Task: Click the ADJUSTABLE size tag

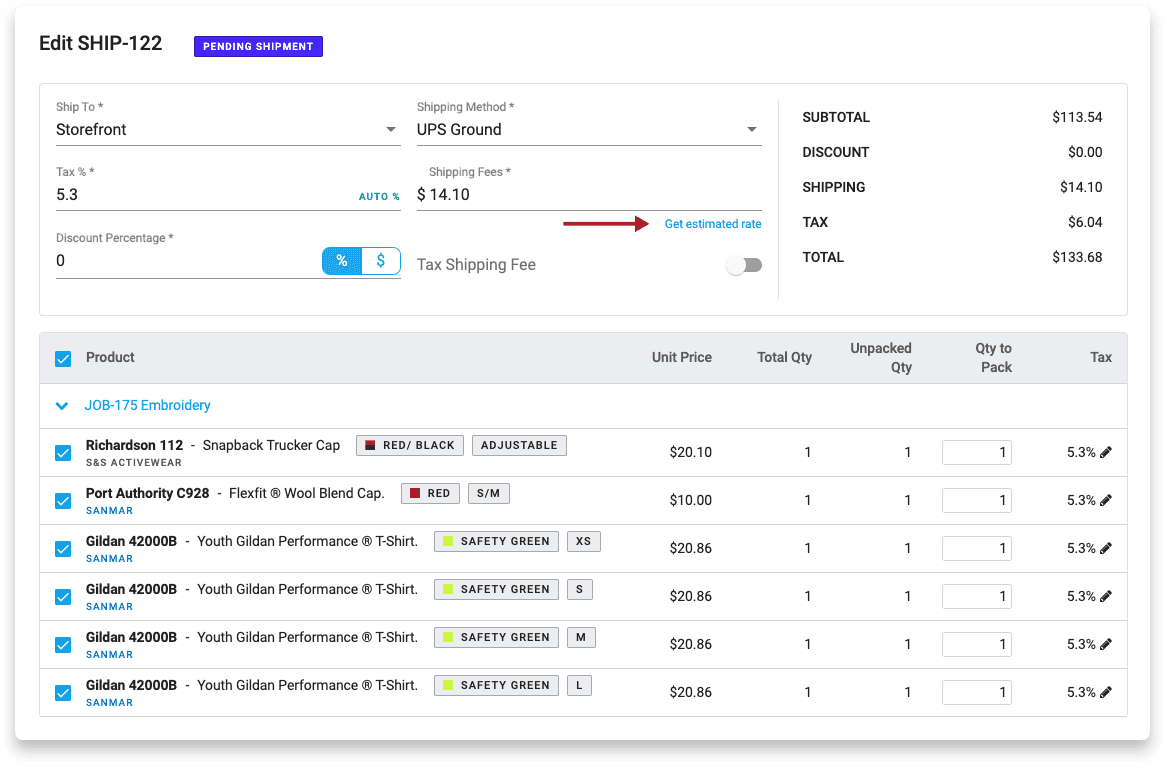Action: [x=519, y=446]
